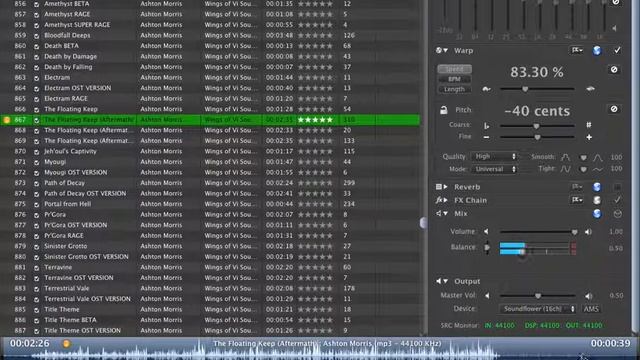Viewport: 640px width, 360px height.
Task: Click the minus icon beside the Fine slider
Action: click(x=487, y=137)
